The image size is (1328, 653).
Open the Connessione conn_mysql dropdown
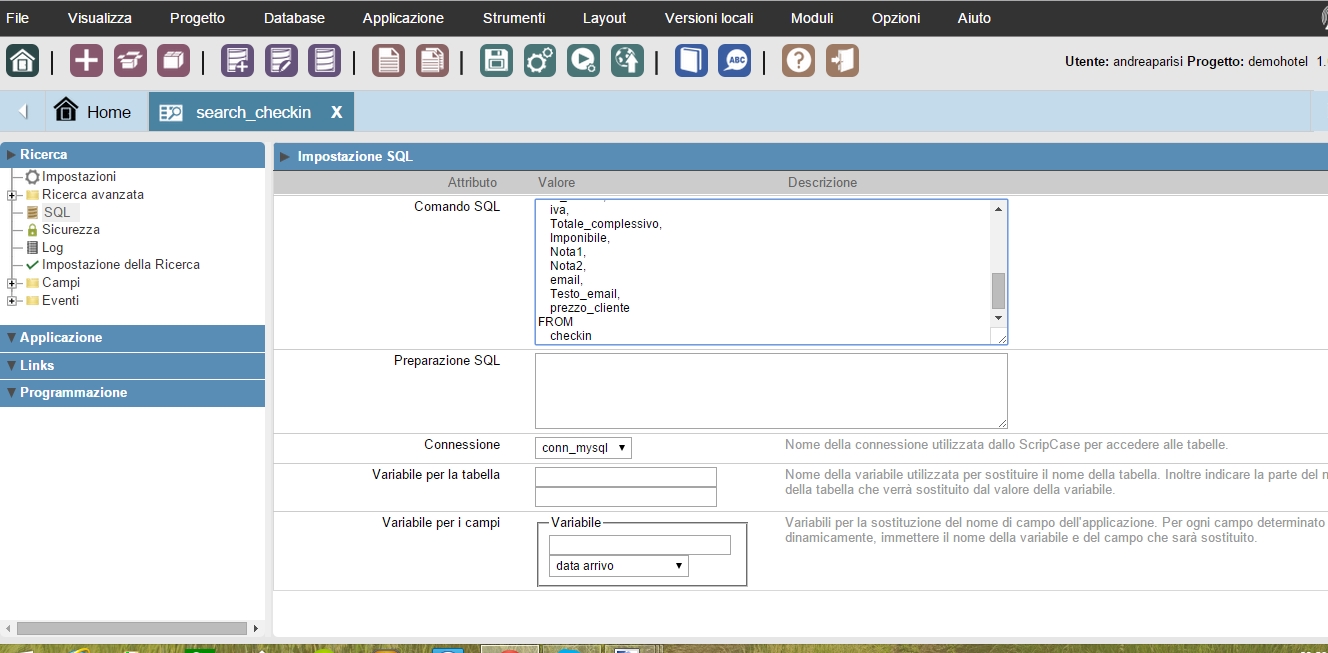click(x=584, y=448)
